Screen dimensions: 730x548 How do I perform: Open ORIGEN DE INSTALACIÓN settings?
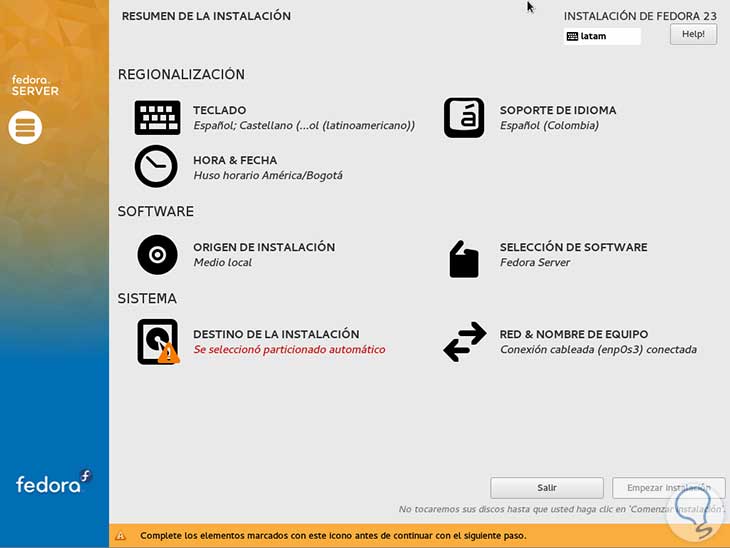coord(264,247)
